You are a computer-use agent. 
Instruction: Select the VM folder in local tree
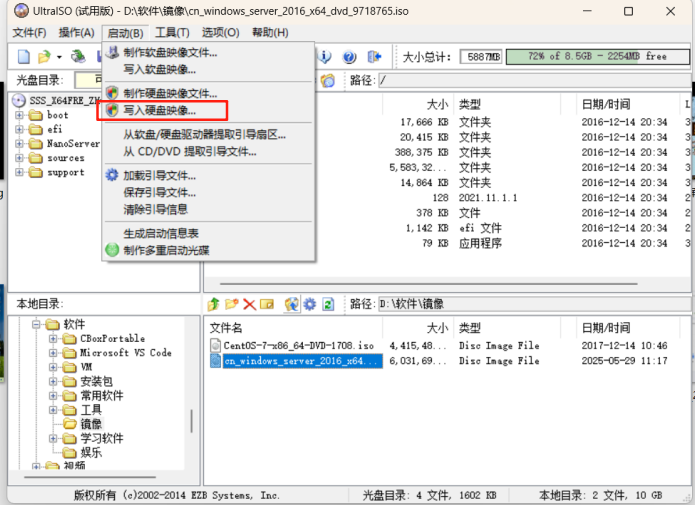pyautogui.click(x=86, y=367)
